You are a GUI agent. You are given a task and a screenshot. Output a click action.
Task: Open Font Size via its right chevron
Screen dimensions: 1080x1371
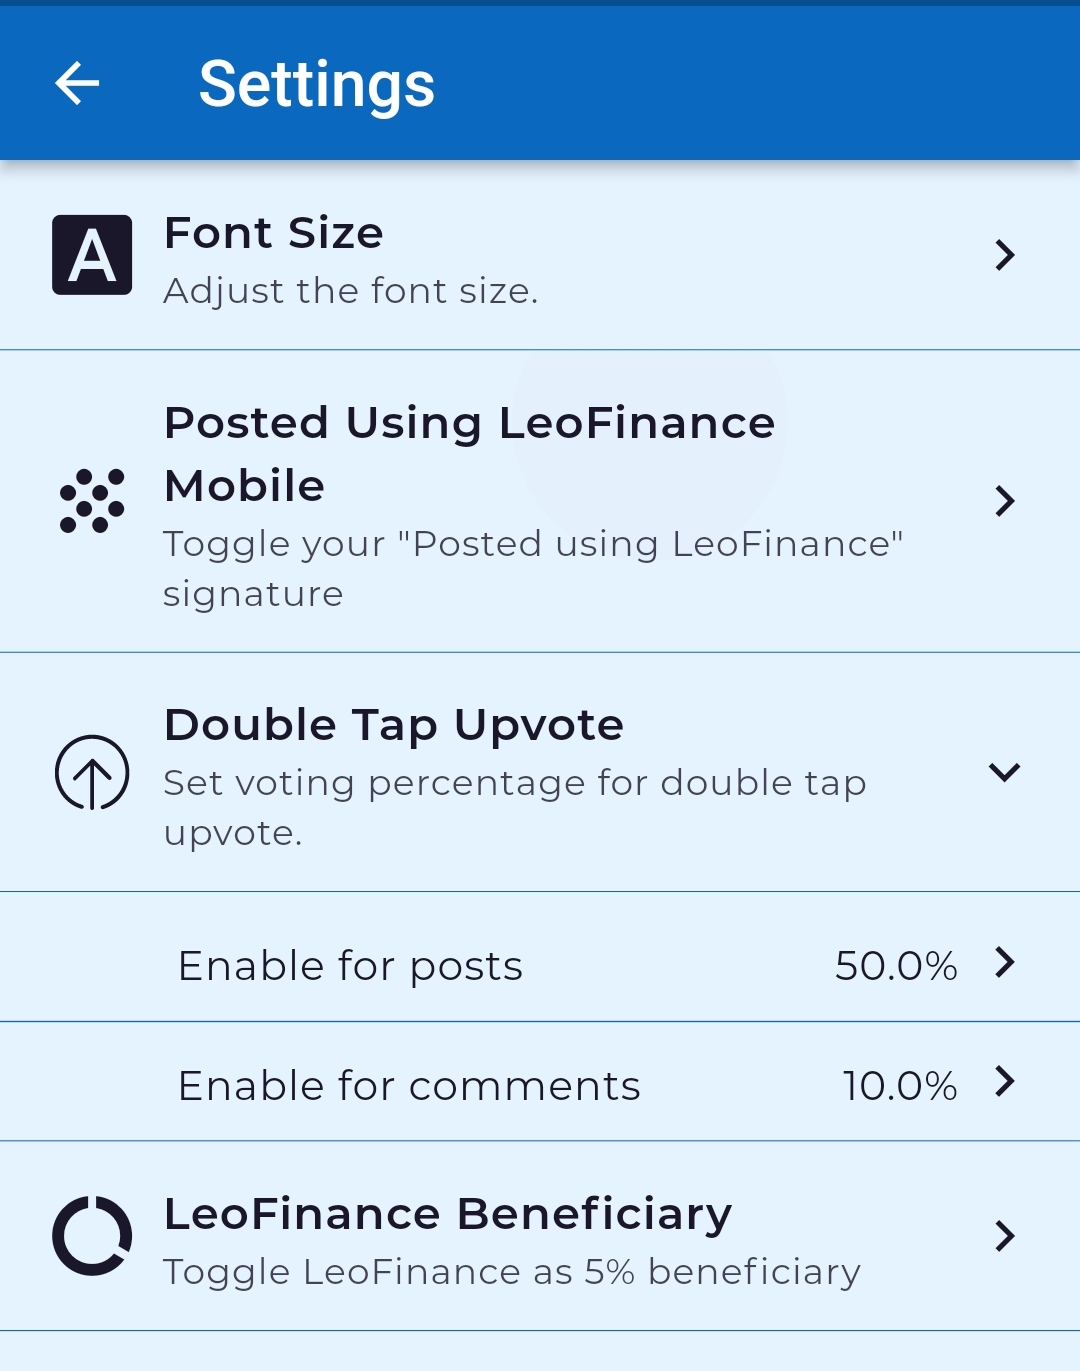1005,255
